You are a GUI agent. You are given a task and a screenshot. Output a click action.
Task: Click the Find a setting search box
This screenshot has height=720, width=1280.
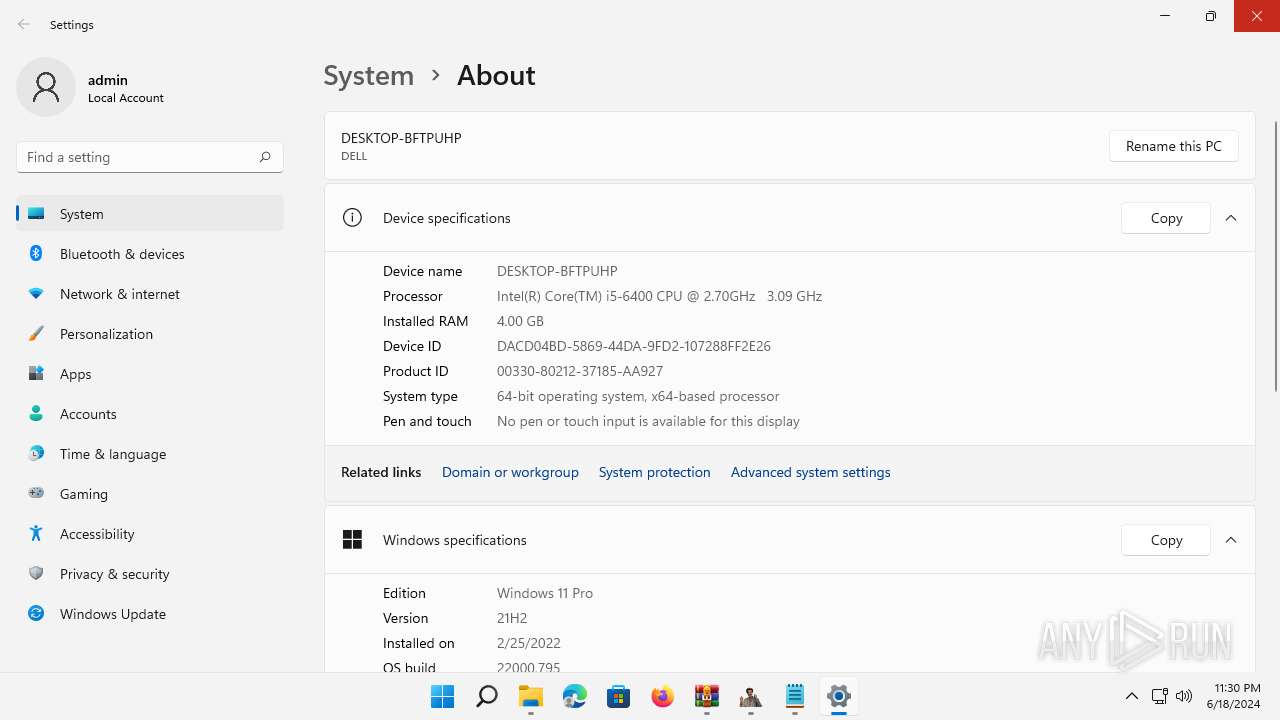150,157
